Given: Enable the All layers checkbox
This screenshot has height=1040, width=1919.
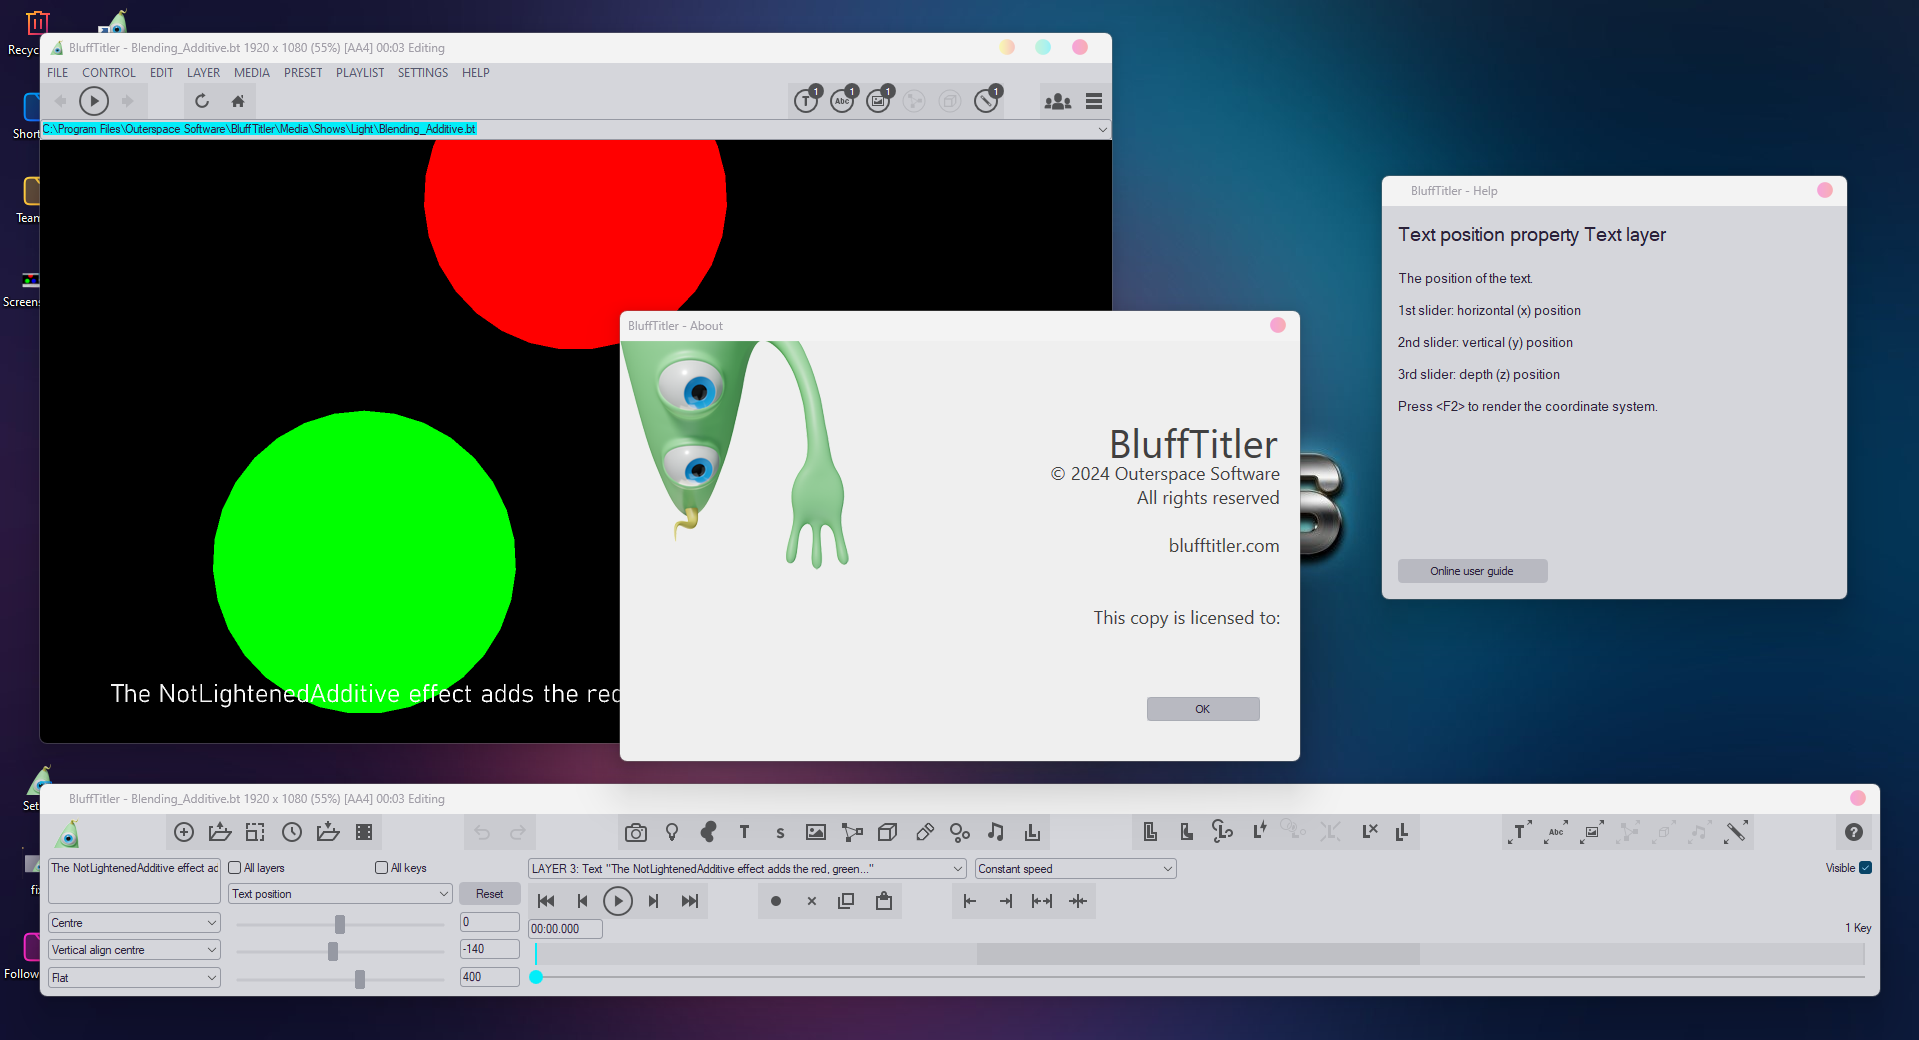Looking at the screenshot, I should (235, 868).
